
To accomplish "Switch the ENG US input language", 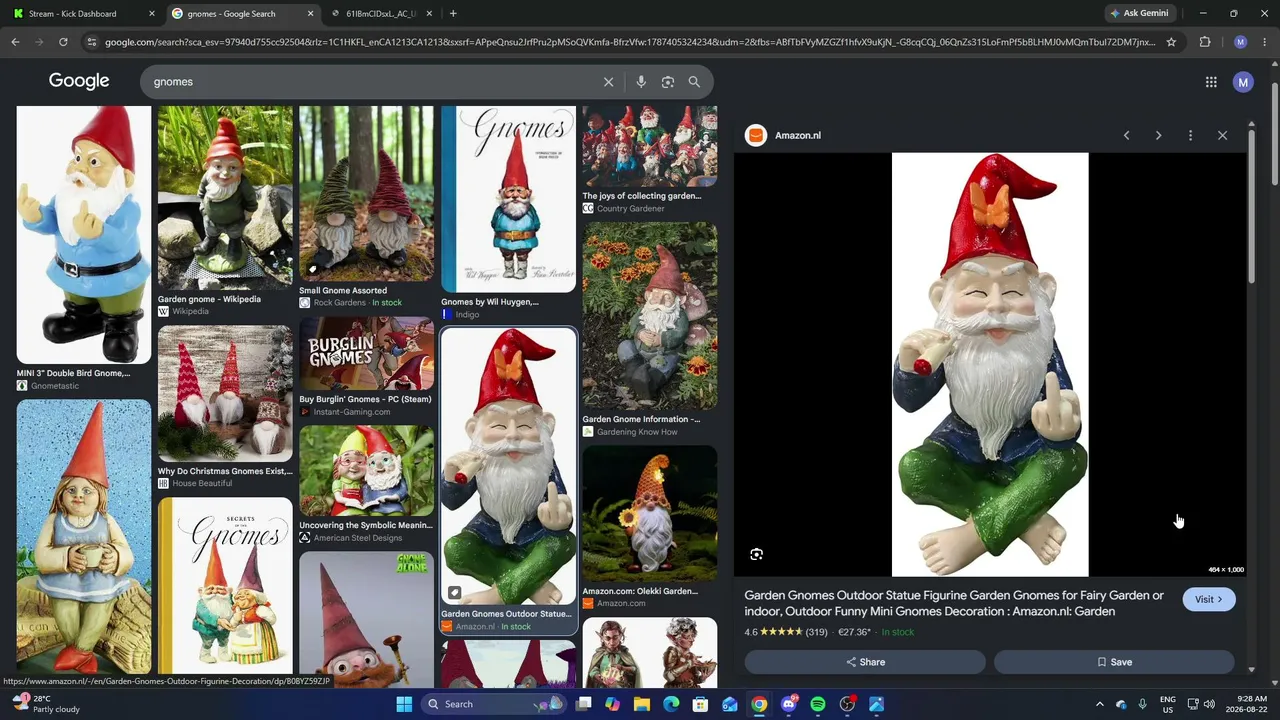I will pos(1167,704).
